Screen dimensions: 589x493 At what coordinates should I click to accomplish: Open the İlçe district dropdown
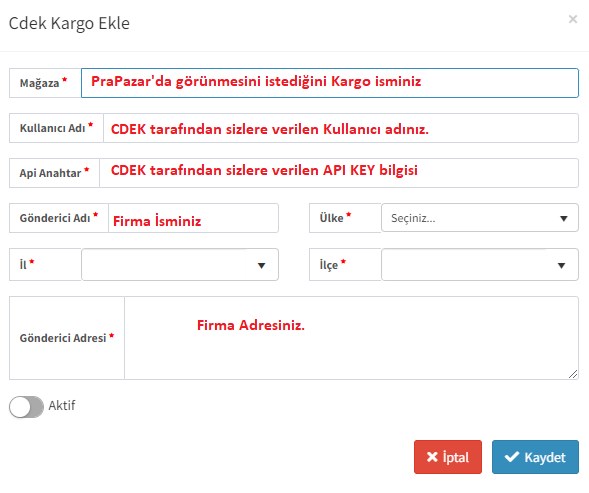click(x=480, y=265)
